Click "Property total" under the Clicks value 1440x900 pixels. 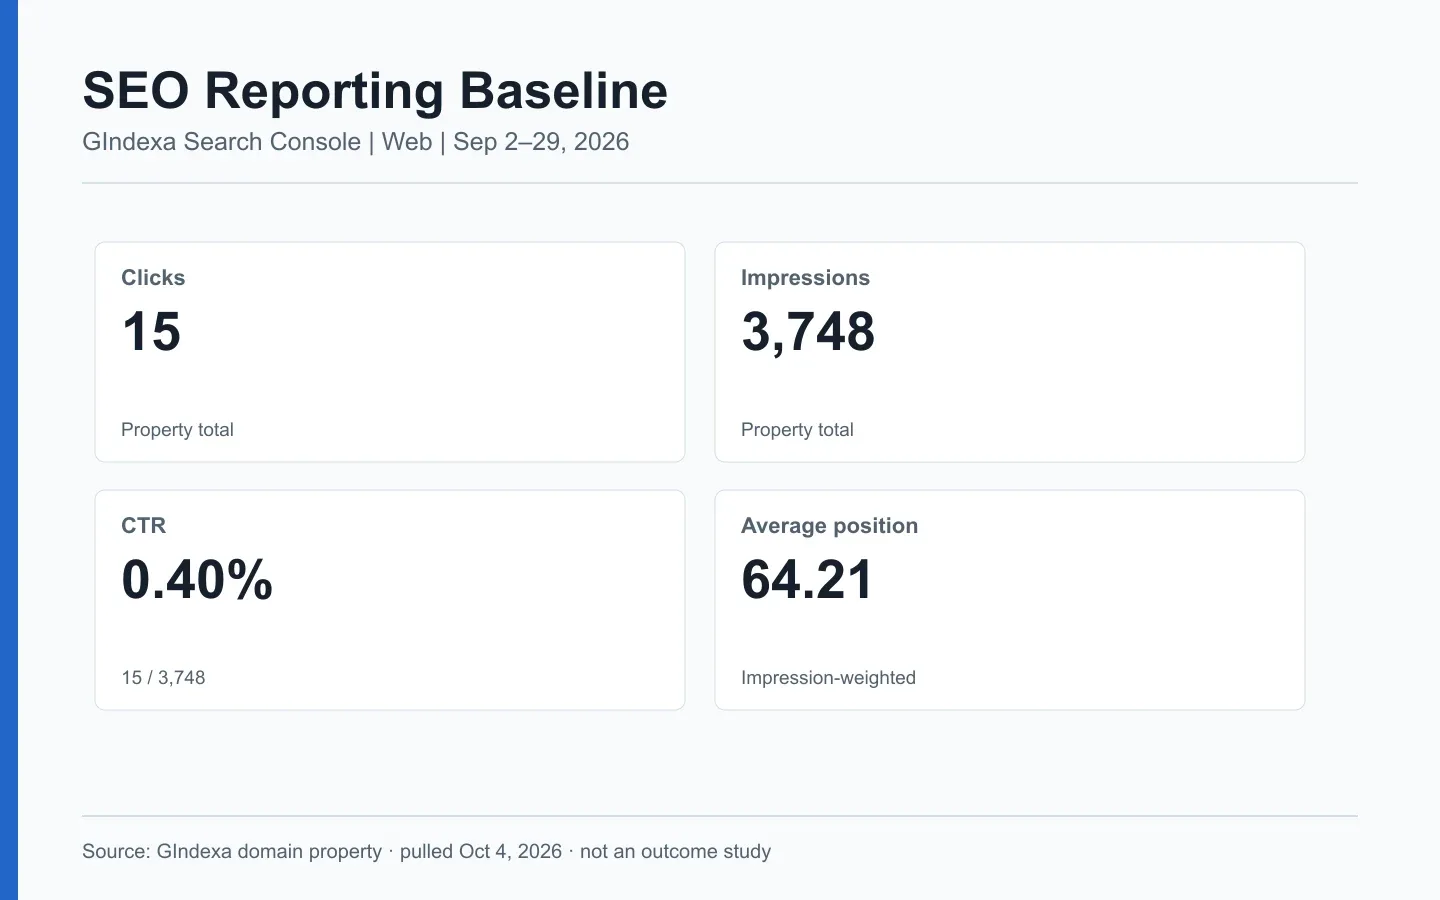coord(177,430)
